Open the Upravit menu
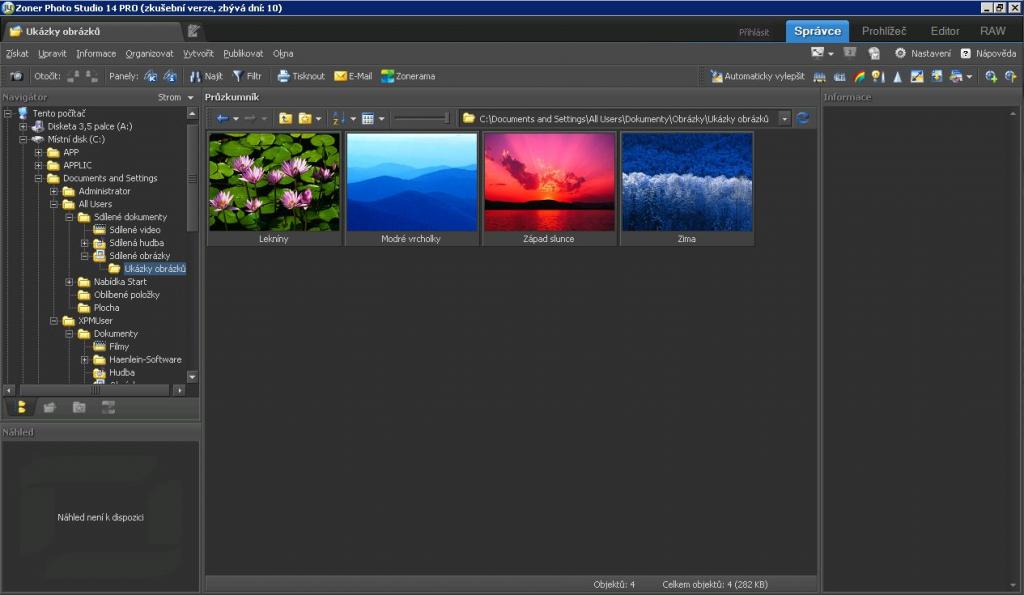This screenshot has width=1024, height=595. click(x=52, y=54)
